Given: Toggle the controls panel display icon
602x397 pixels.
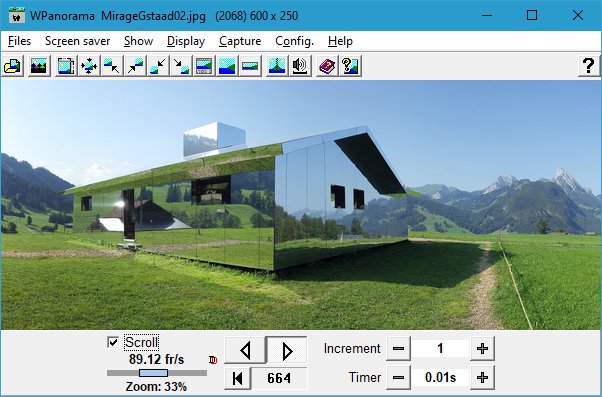Looking at the screenshot, I should point(204,66).
